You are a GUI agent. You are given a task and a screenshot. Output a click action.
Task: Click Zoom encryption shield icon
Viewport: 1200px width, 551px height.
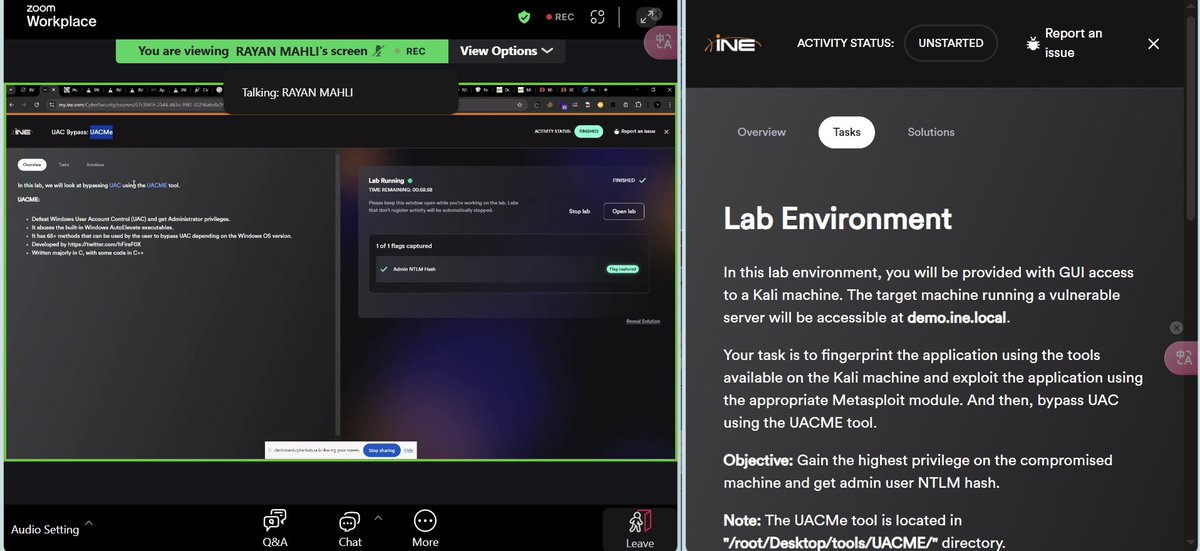pyautogui.click(x=524, y=17)
